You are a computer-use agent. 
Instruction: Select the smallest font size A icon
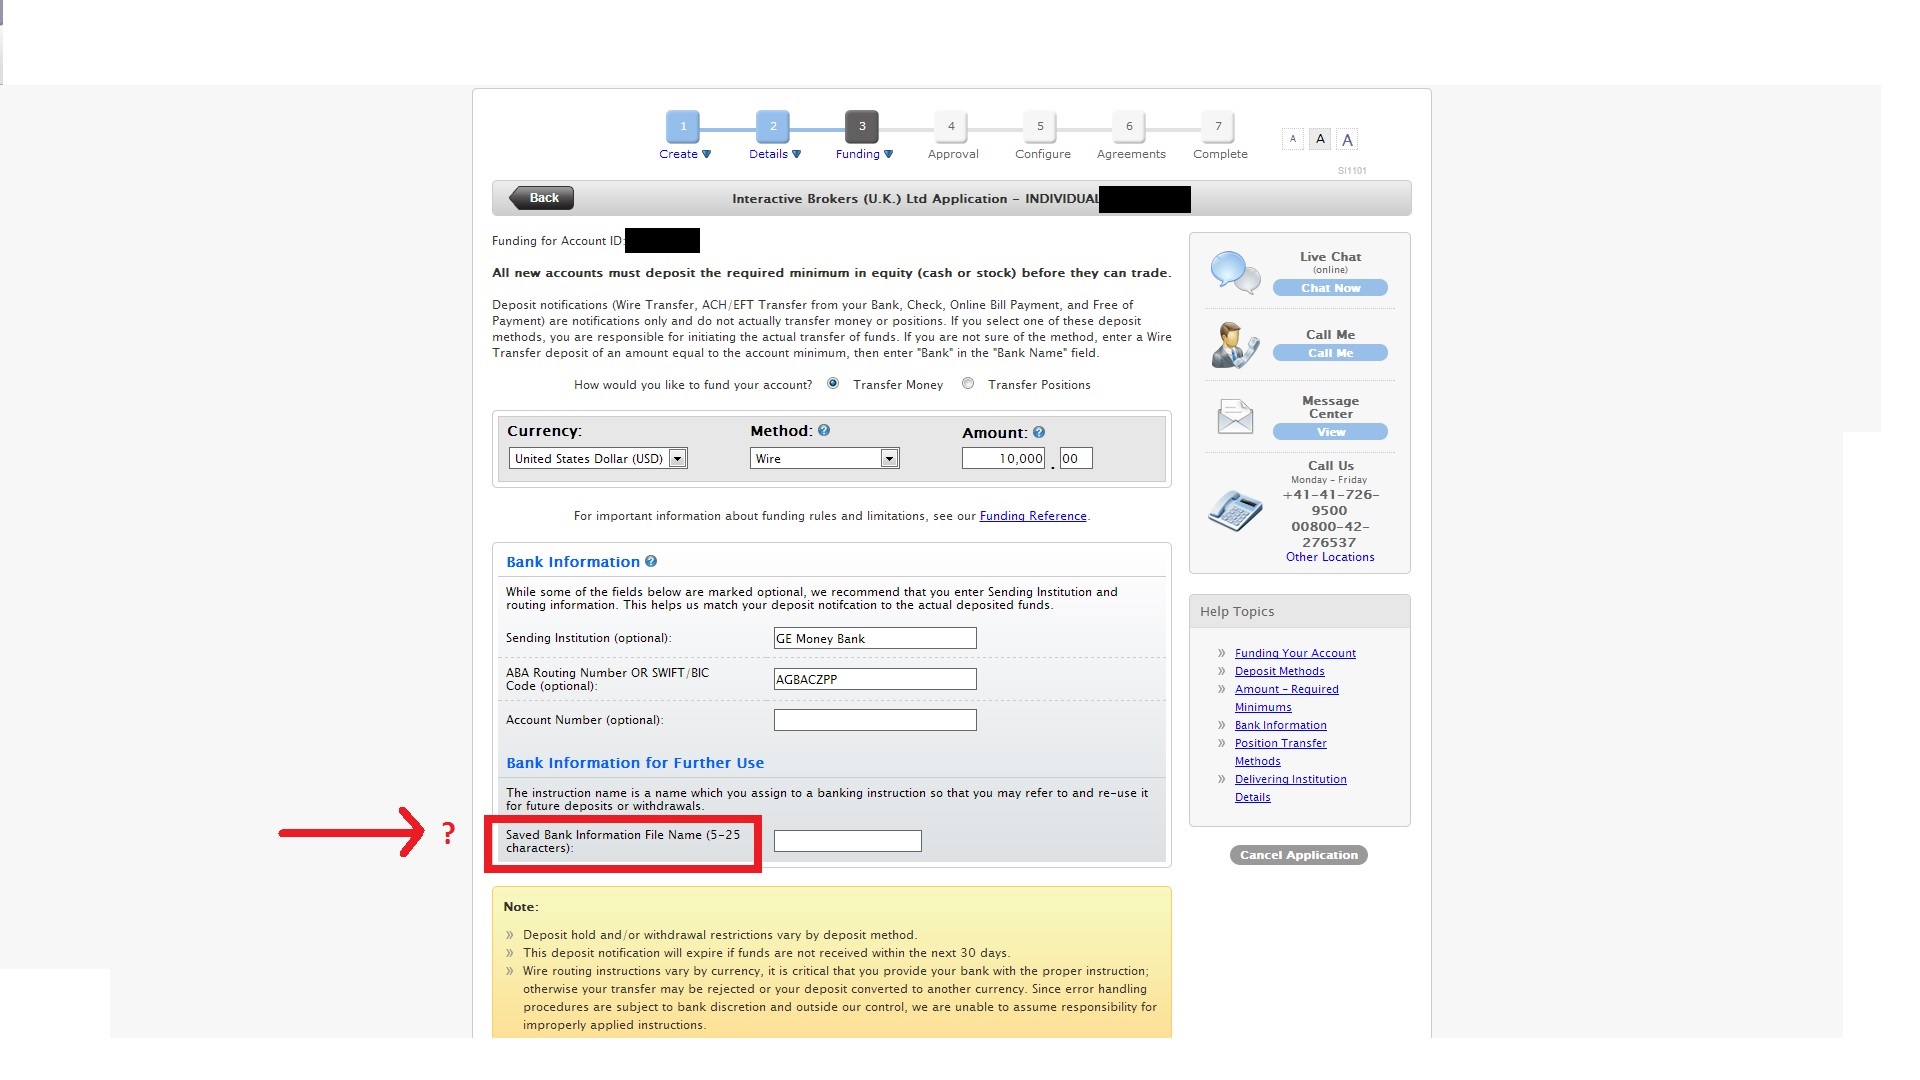click(x=1293, y=139)
